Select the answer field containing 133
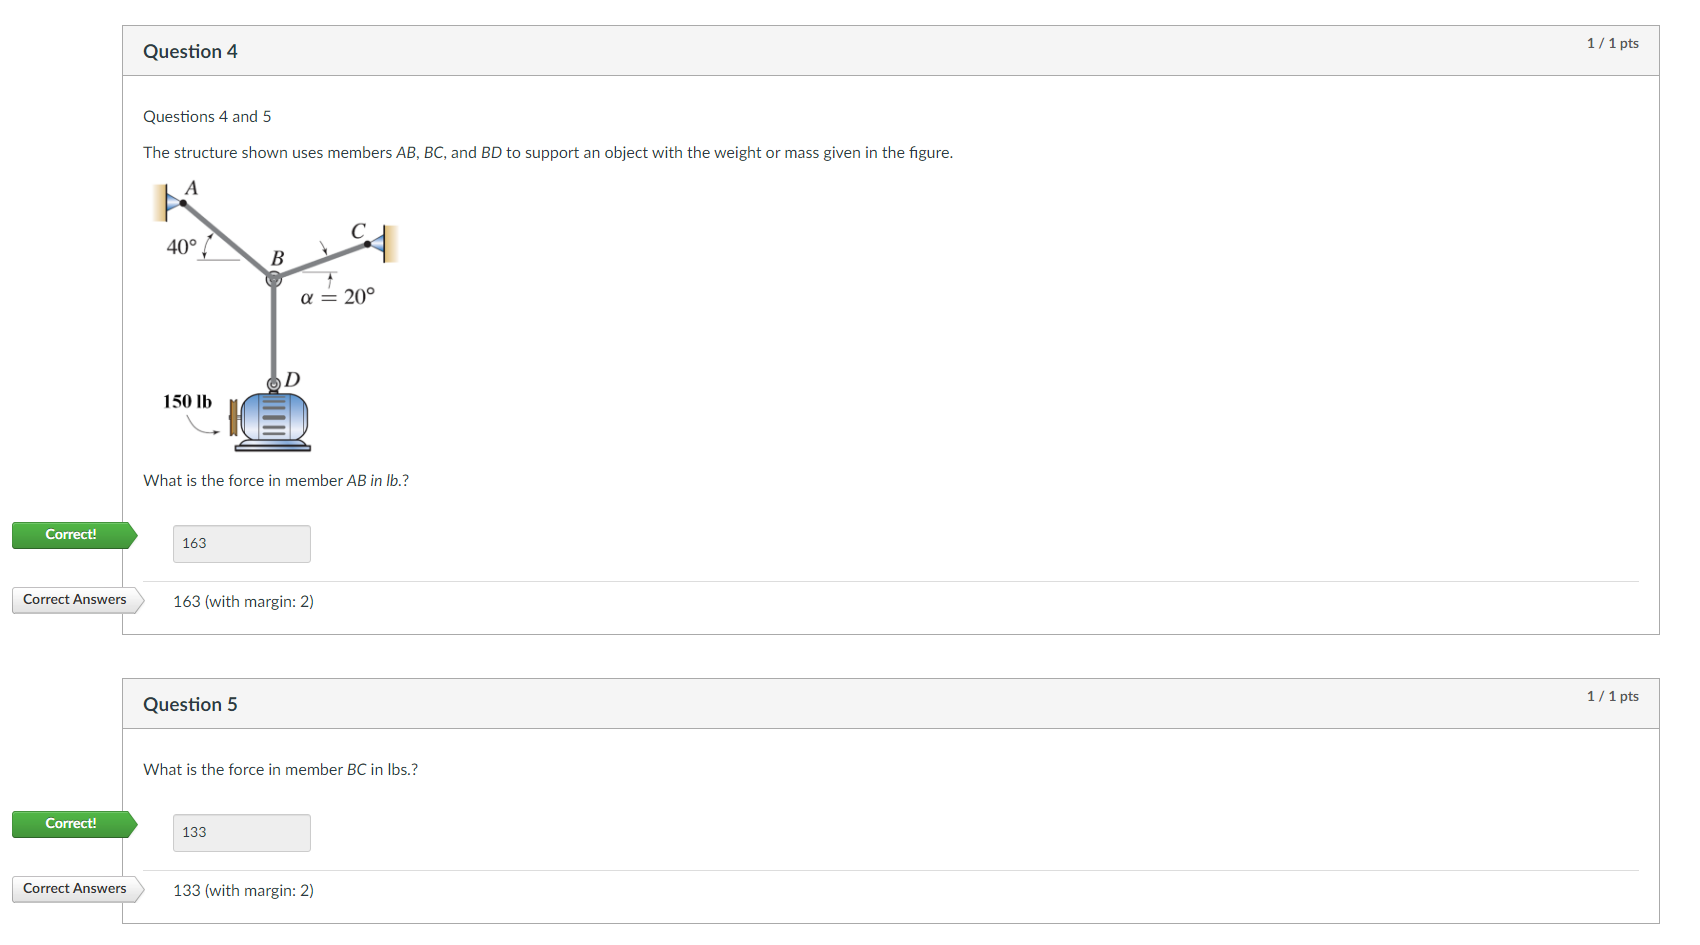Viewport: 1700px width, 945px height. [x=241, y=832]
